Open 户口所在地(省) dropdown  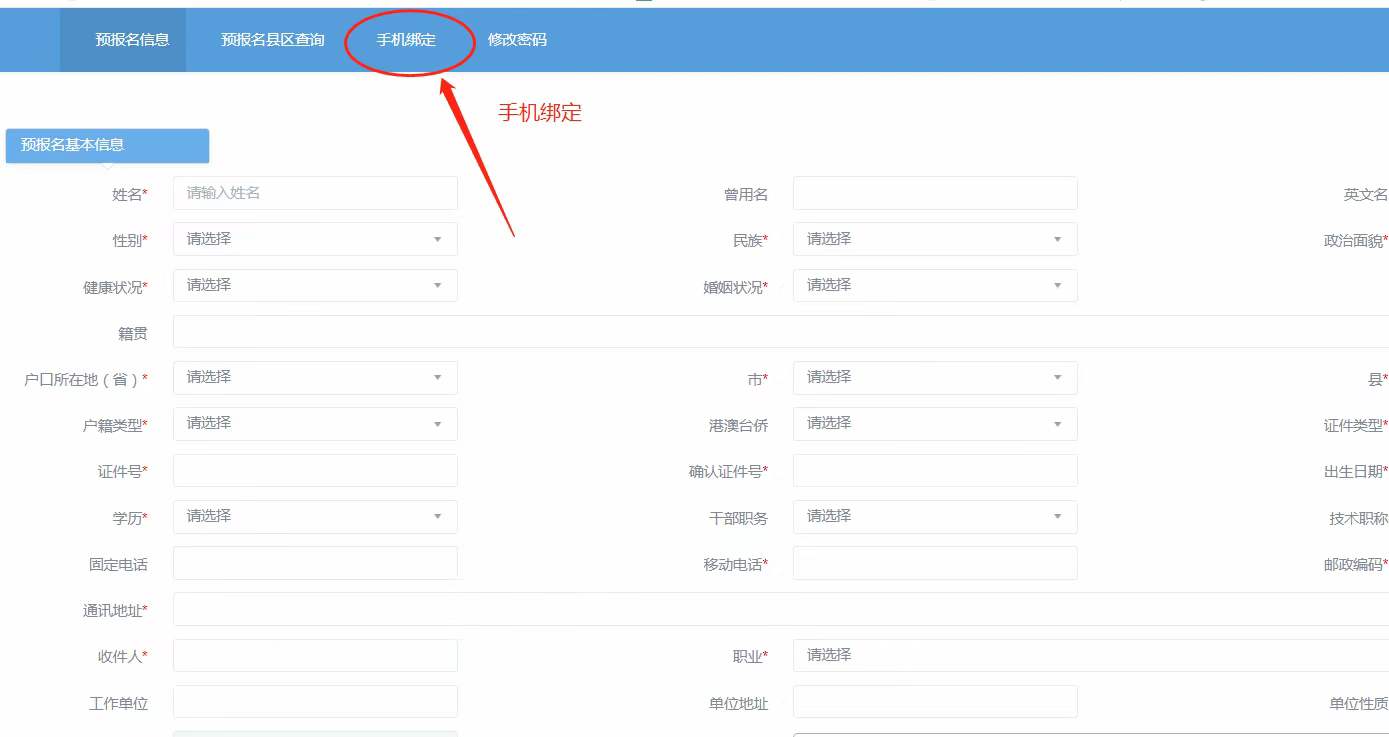click(315, 377)
